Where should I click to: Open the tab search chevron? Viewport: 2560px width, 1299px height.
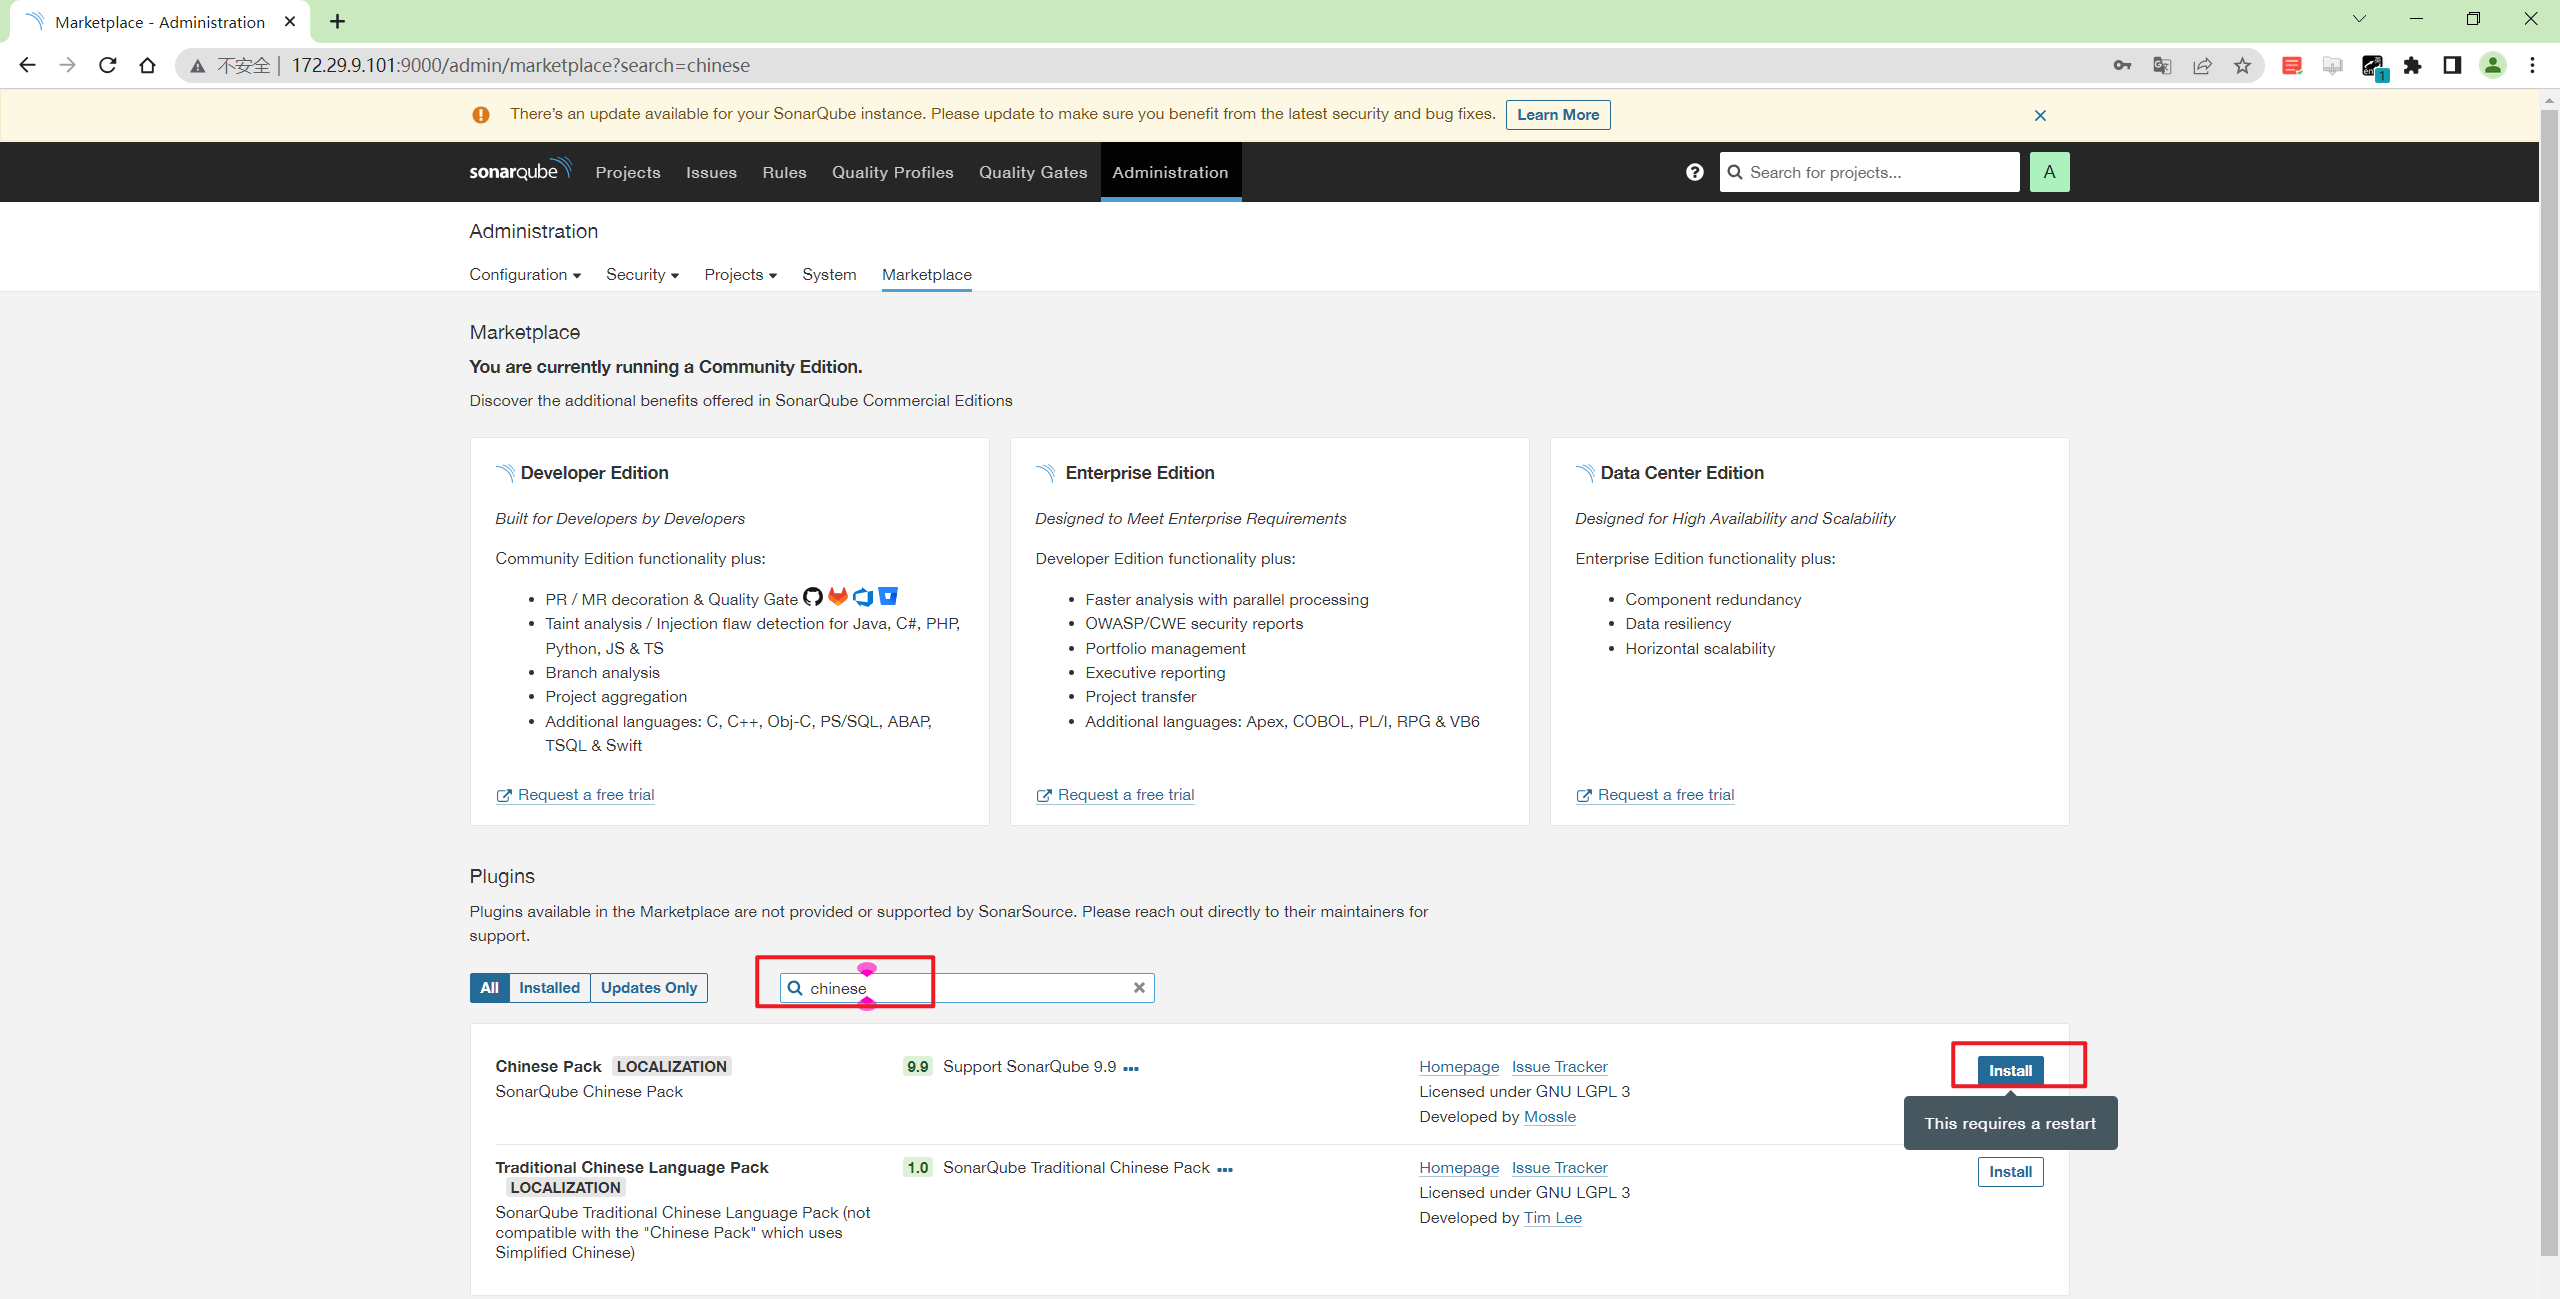pos(2359,19)
